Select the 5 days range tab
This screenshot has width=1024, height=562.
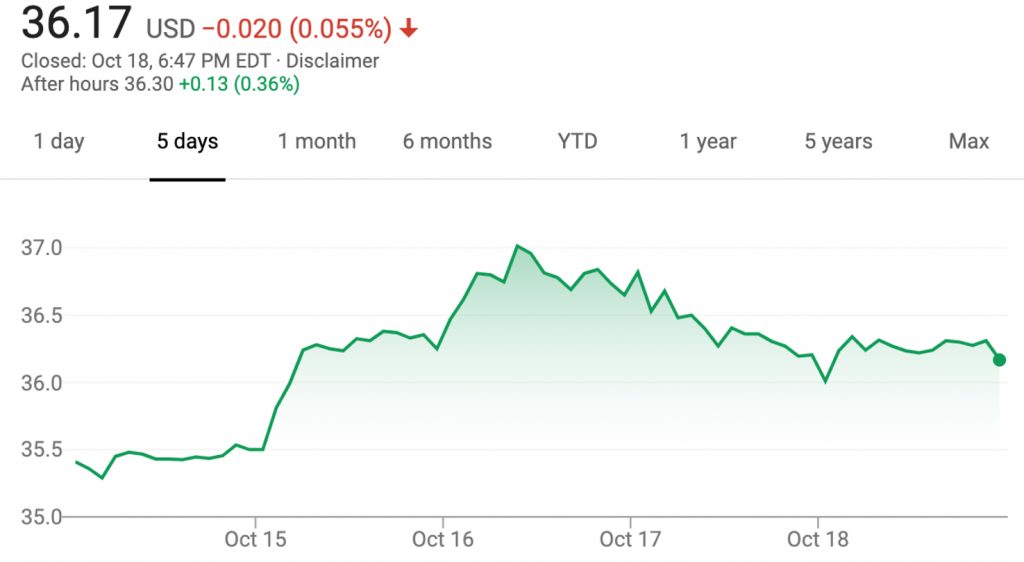(187, 141)
